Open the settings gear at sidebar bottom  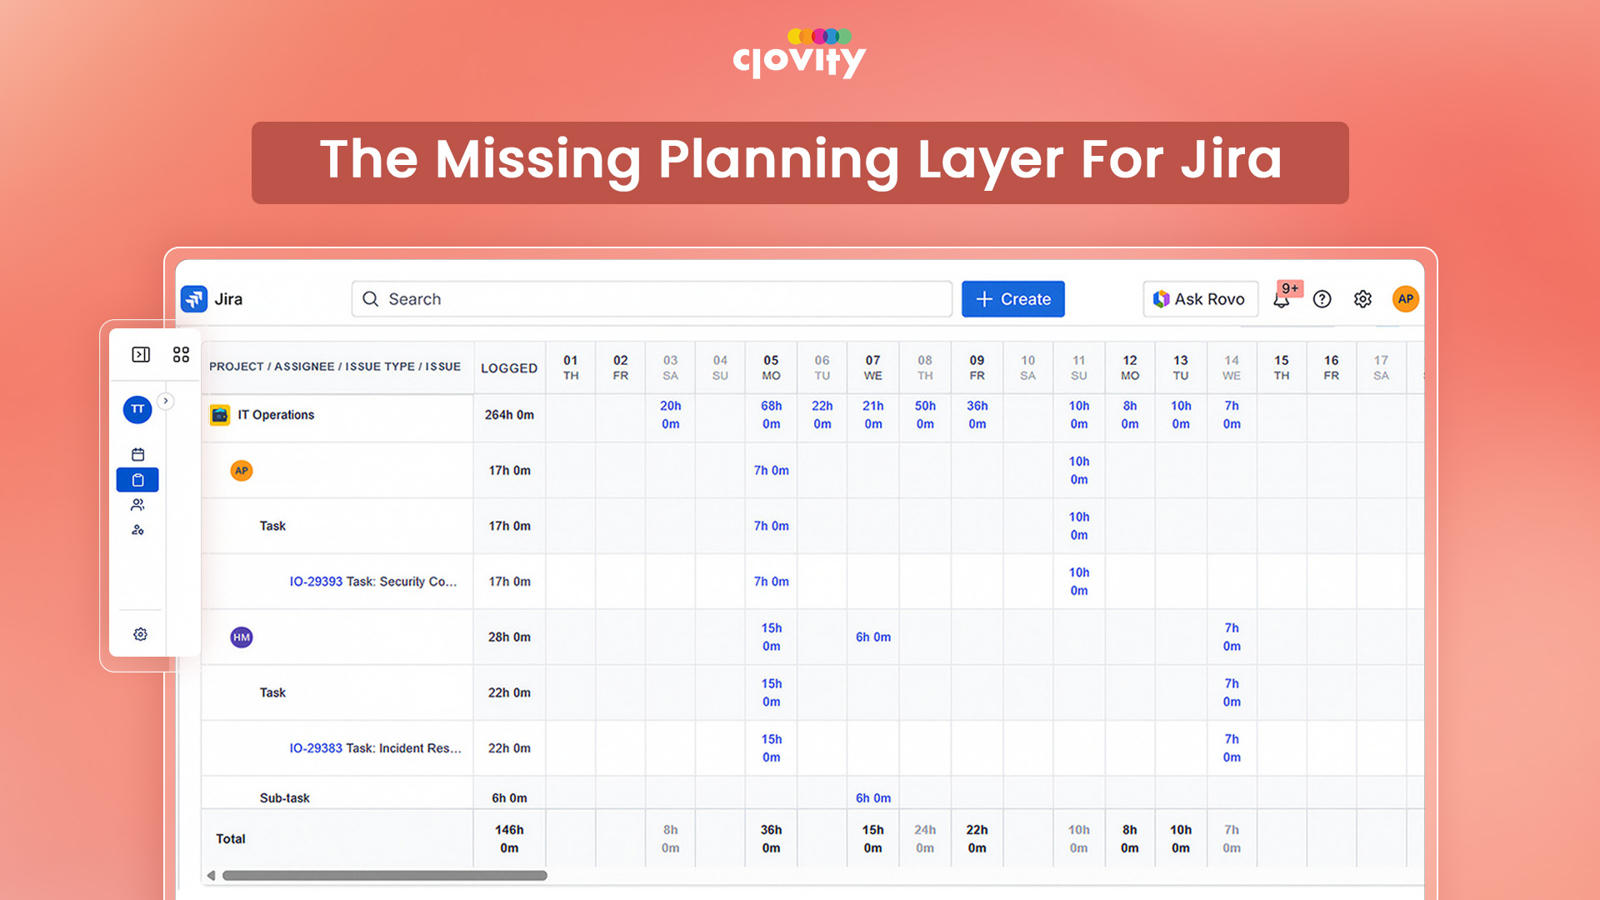click(140, 634)
